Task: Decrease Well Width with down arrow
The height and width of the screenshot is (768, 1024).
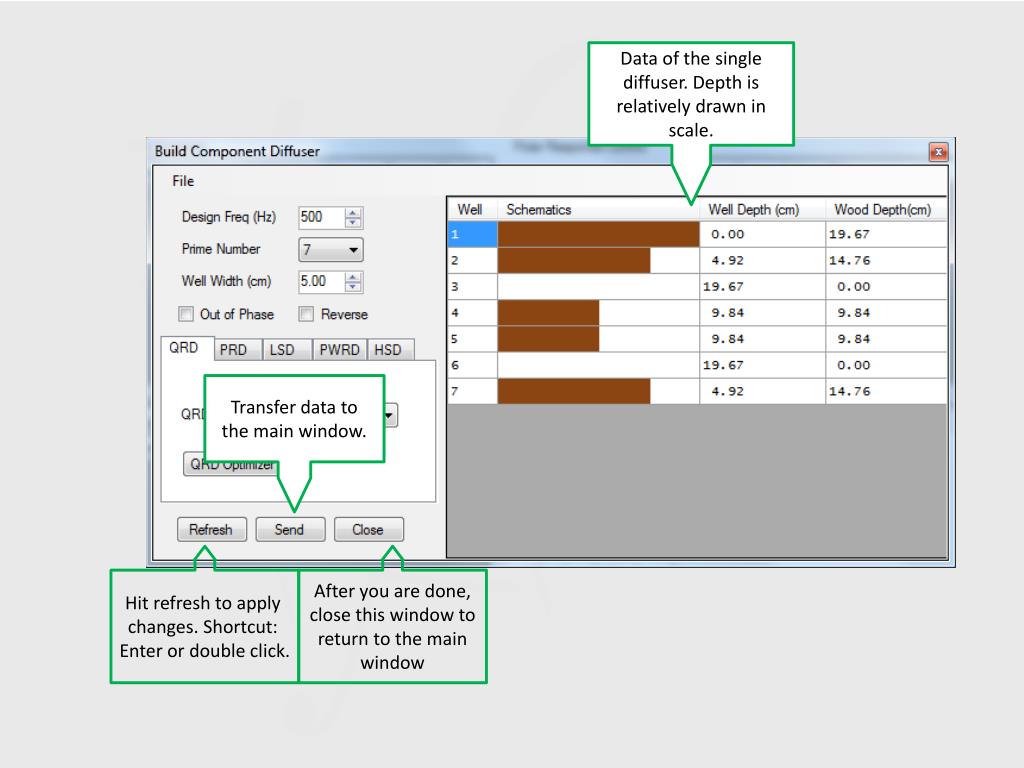Action: pyautogui.click(x=353, y=287)
